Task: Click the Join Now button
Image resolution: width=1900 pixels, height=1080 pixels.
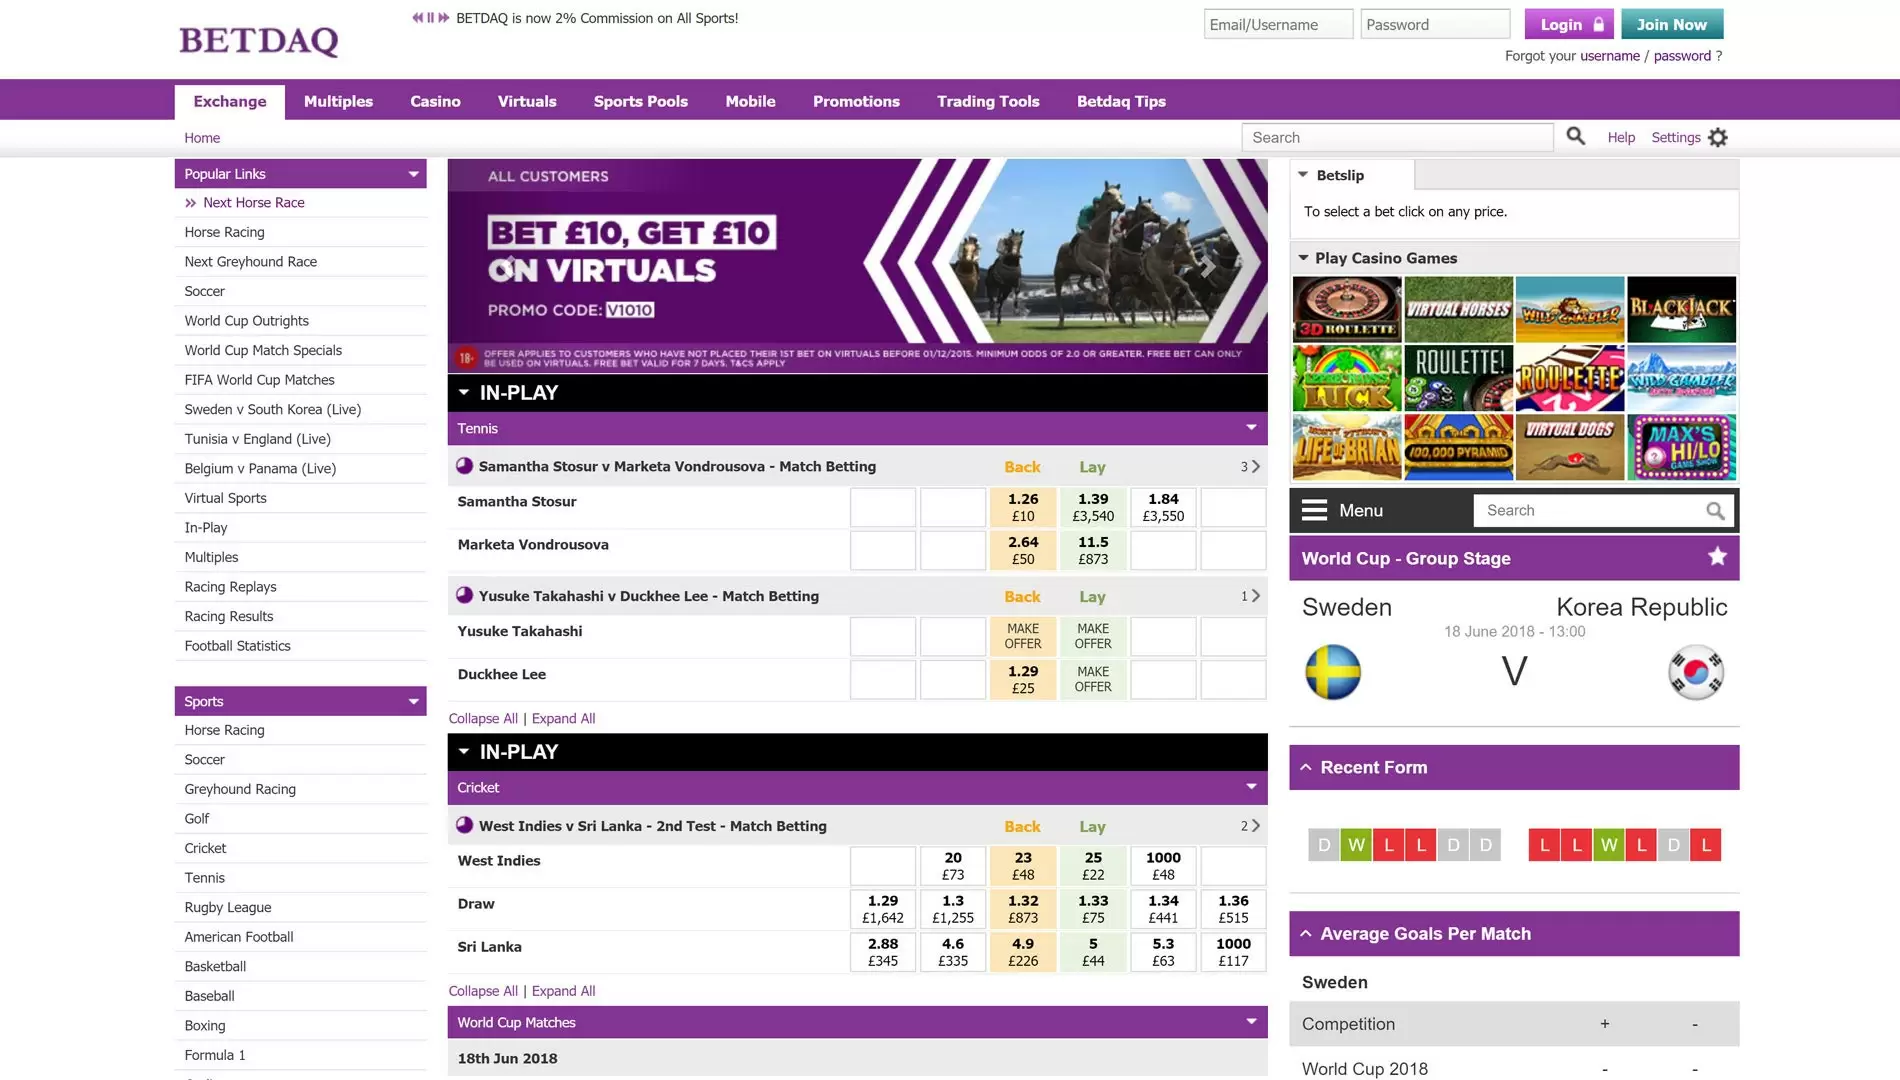Action: (1672, 24)
